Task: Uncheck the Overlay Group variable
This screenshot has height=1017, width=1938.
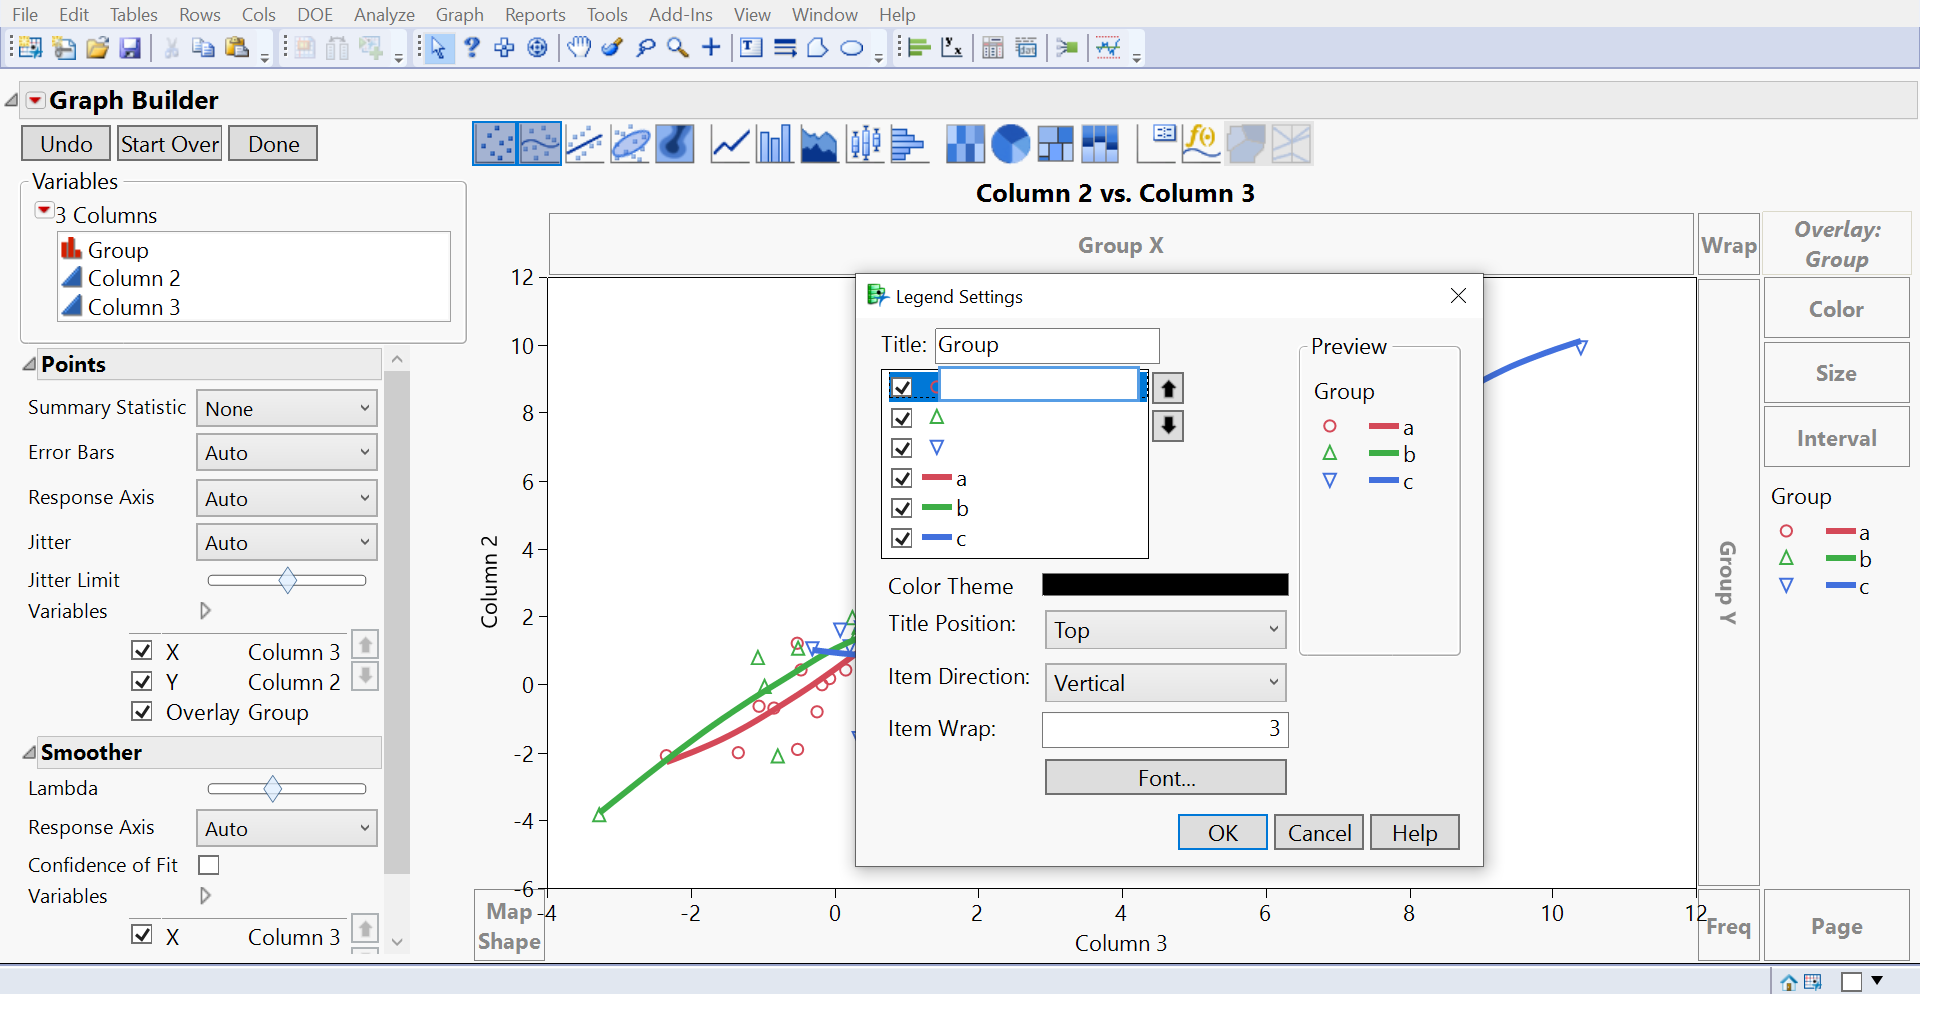Action: (142, 711)
